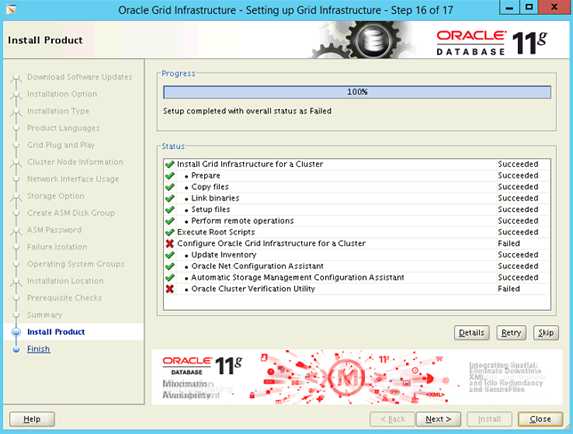Click 'Succeeded' status of Prepare row

coord(518,175)
